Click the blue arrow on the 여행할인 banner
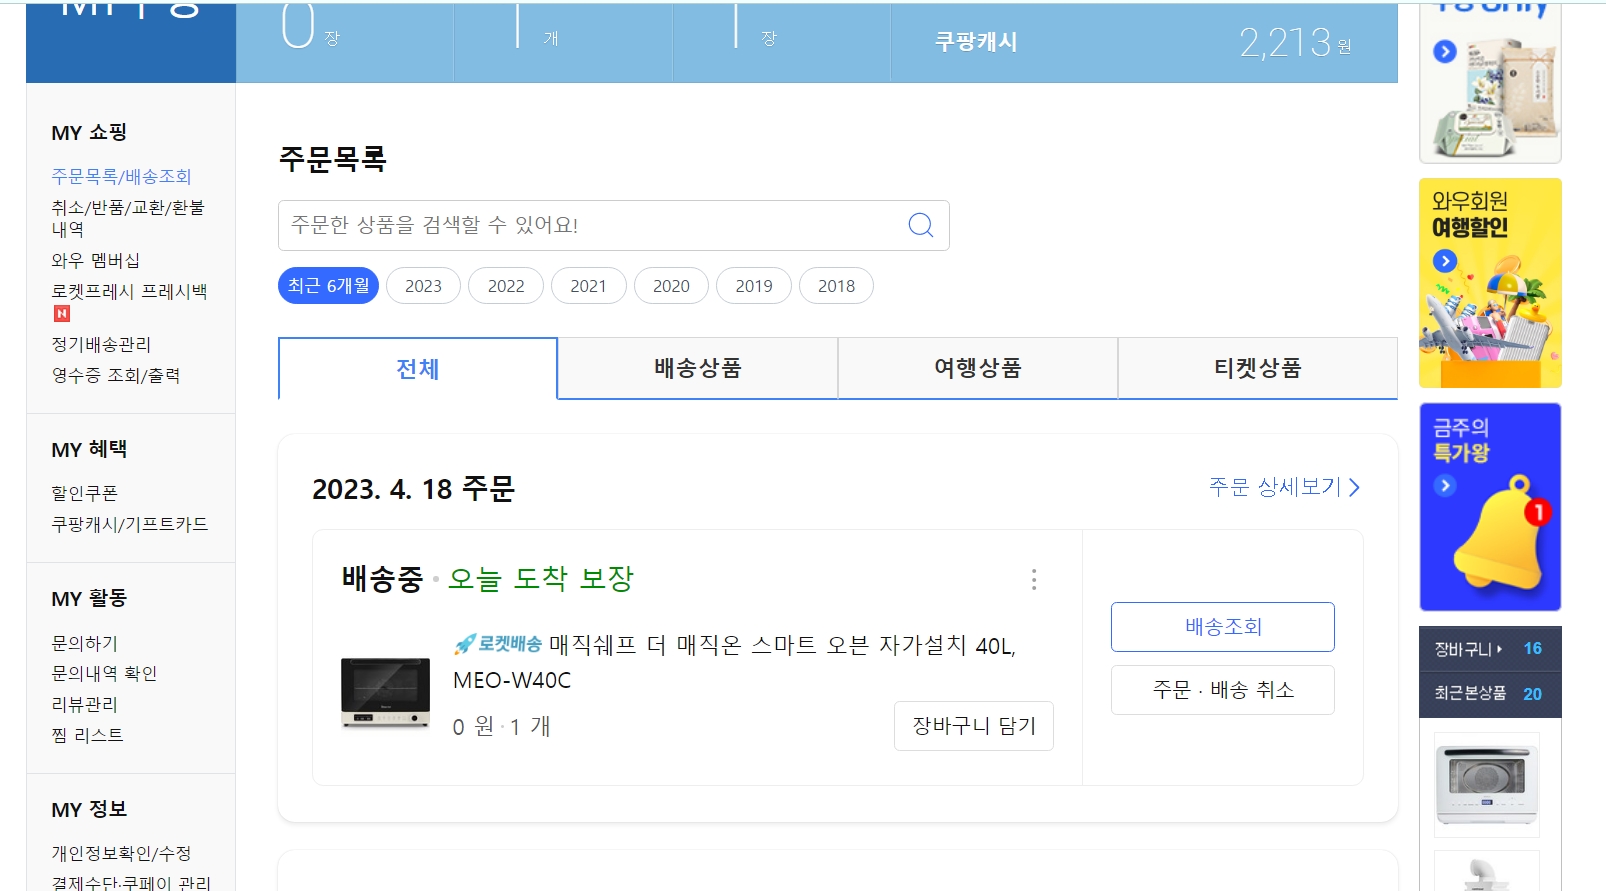 coord(1444,260)
